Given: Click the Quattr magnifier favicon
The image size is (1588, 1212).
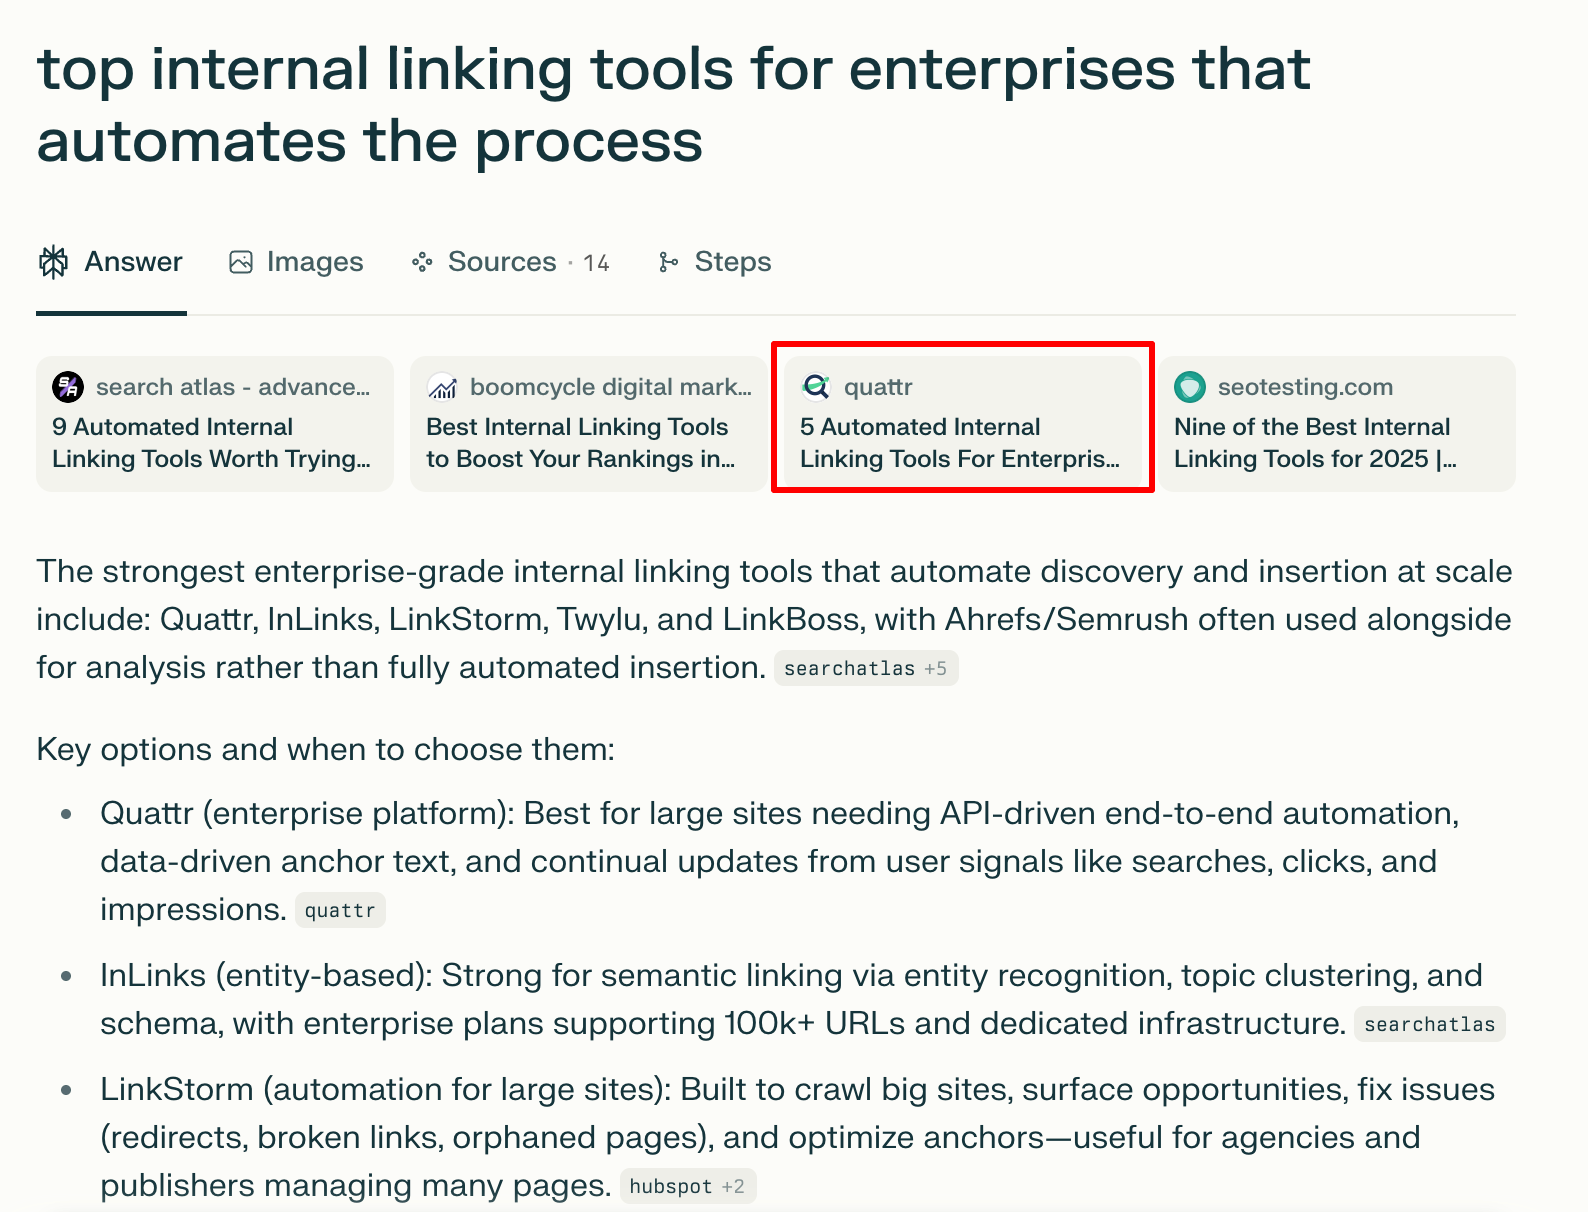Looking at the screenshot, I should [816, 386].
